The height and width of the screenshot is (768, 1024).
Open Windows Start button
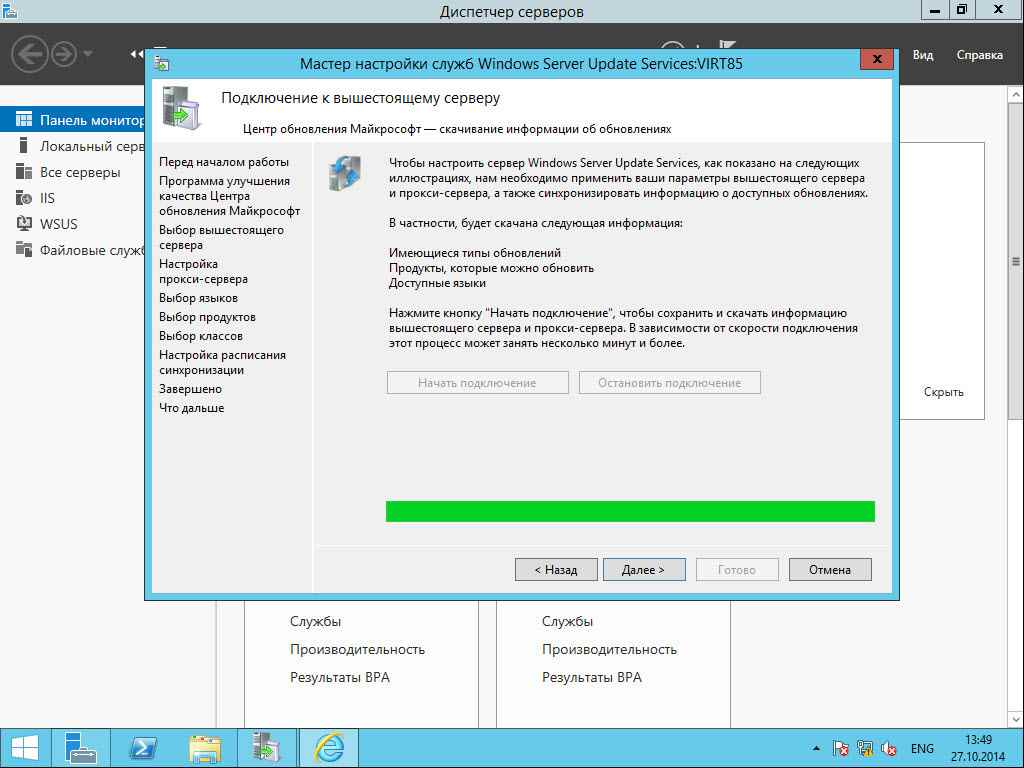24,748
